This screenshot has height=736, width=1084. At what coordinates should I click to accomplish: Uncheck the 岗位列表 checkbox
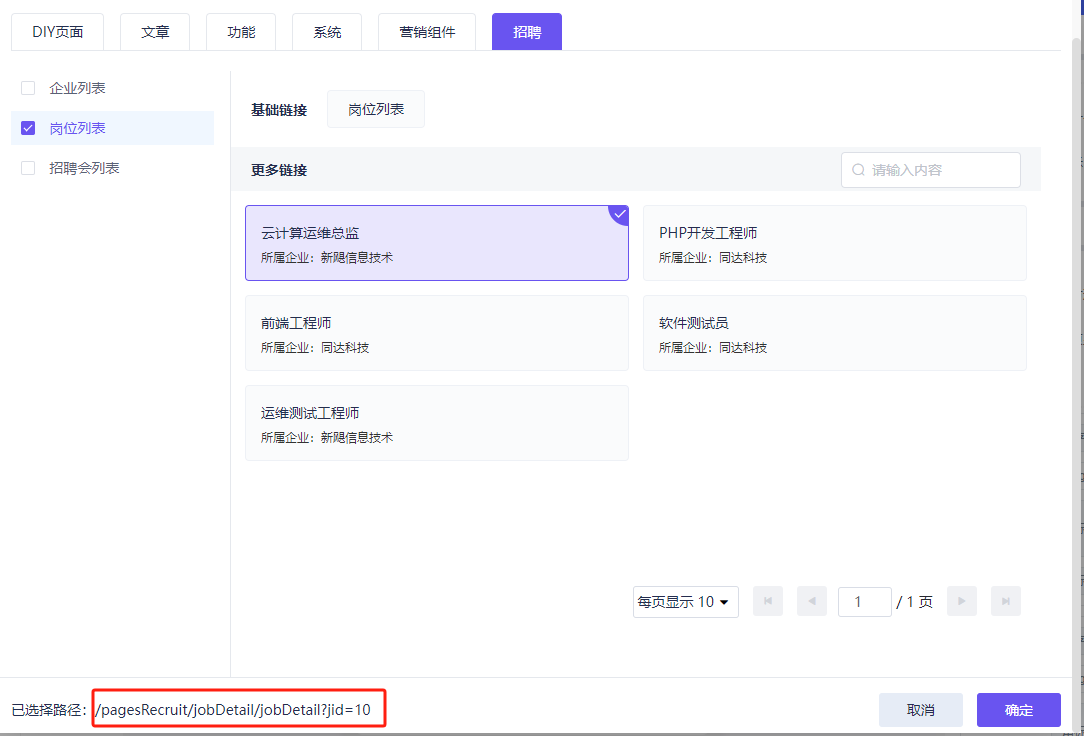tap(28, 128)
